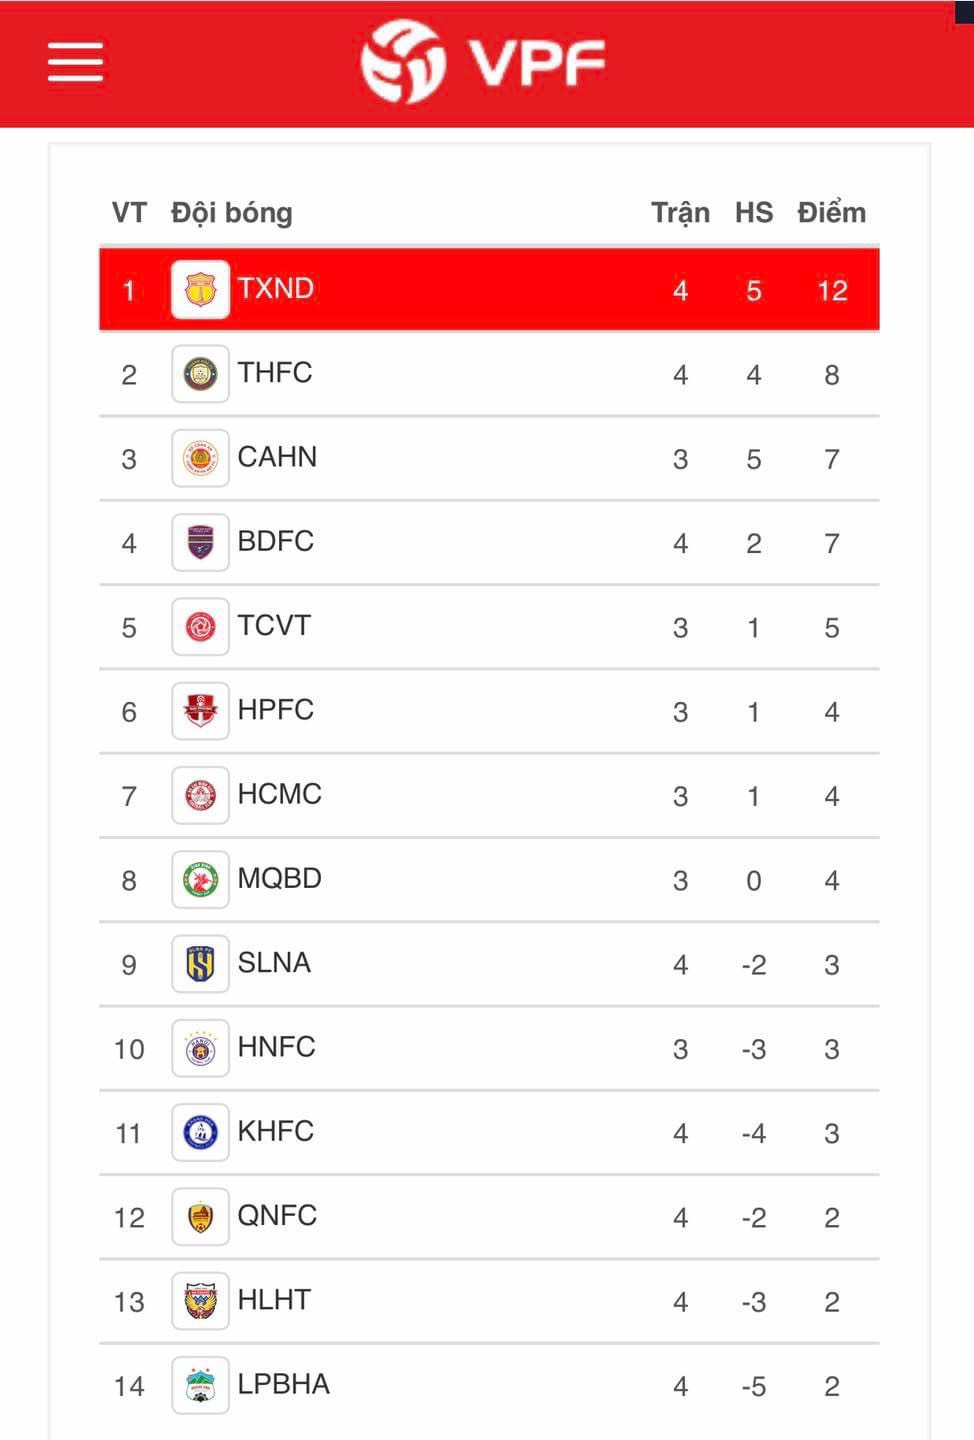
Task: Click the TXND club crest
Action: (x=200, y=290)
